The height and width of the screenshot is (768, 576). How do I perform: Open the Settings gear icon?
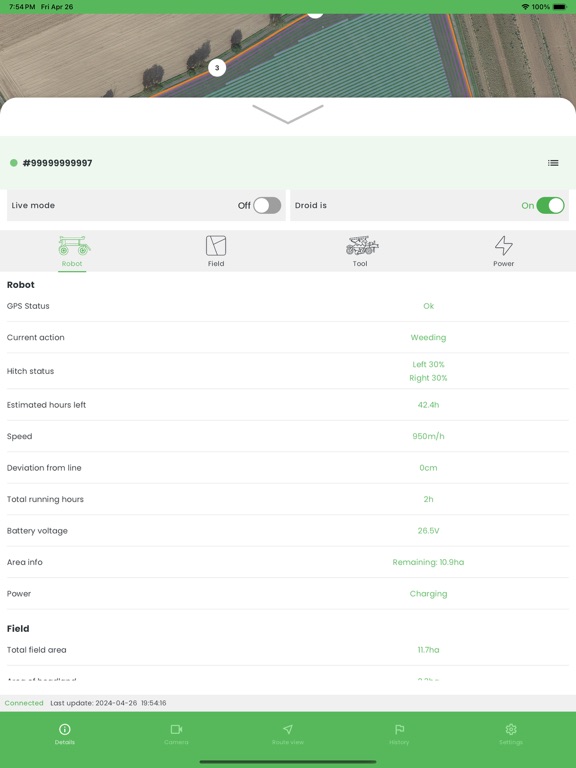(x=511, y=729)
